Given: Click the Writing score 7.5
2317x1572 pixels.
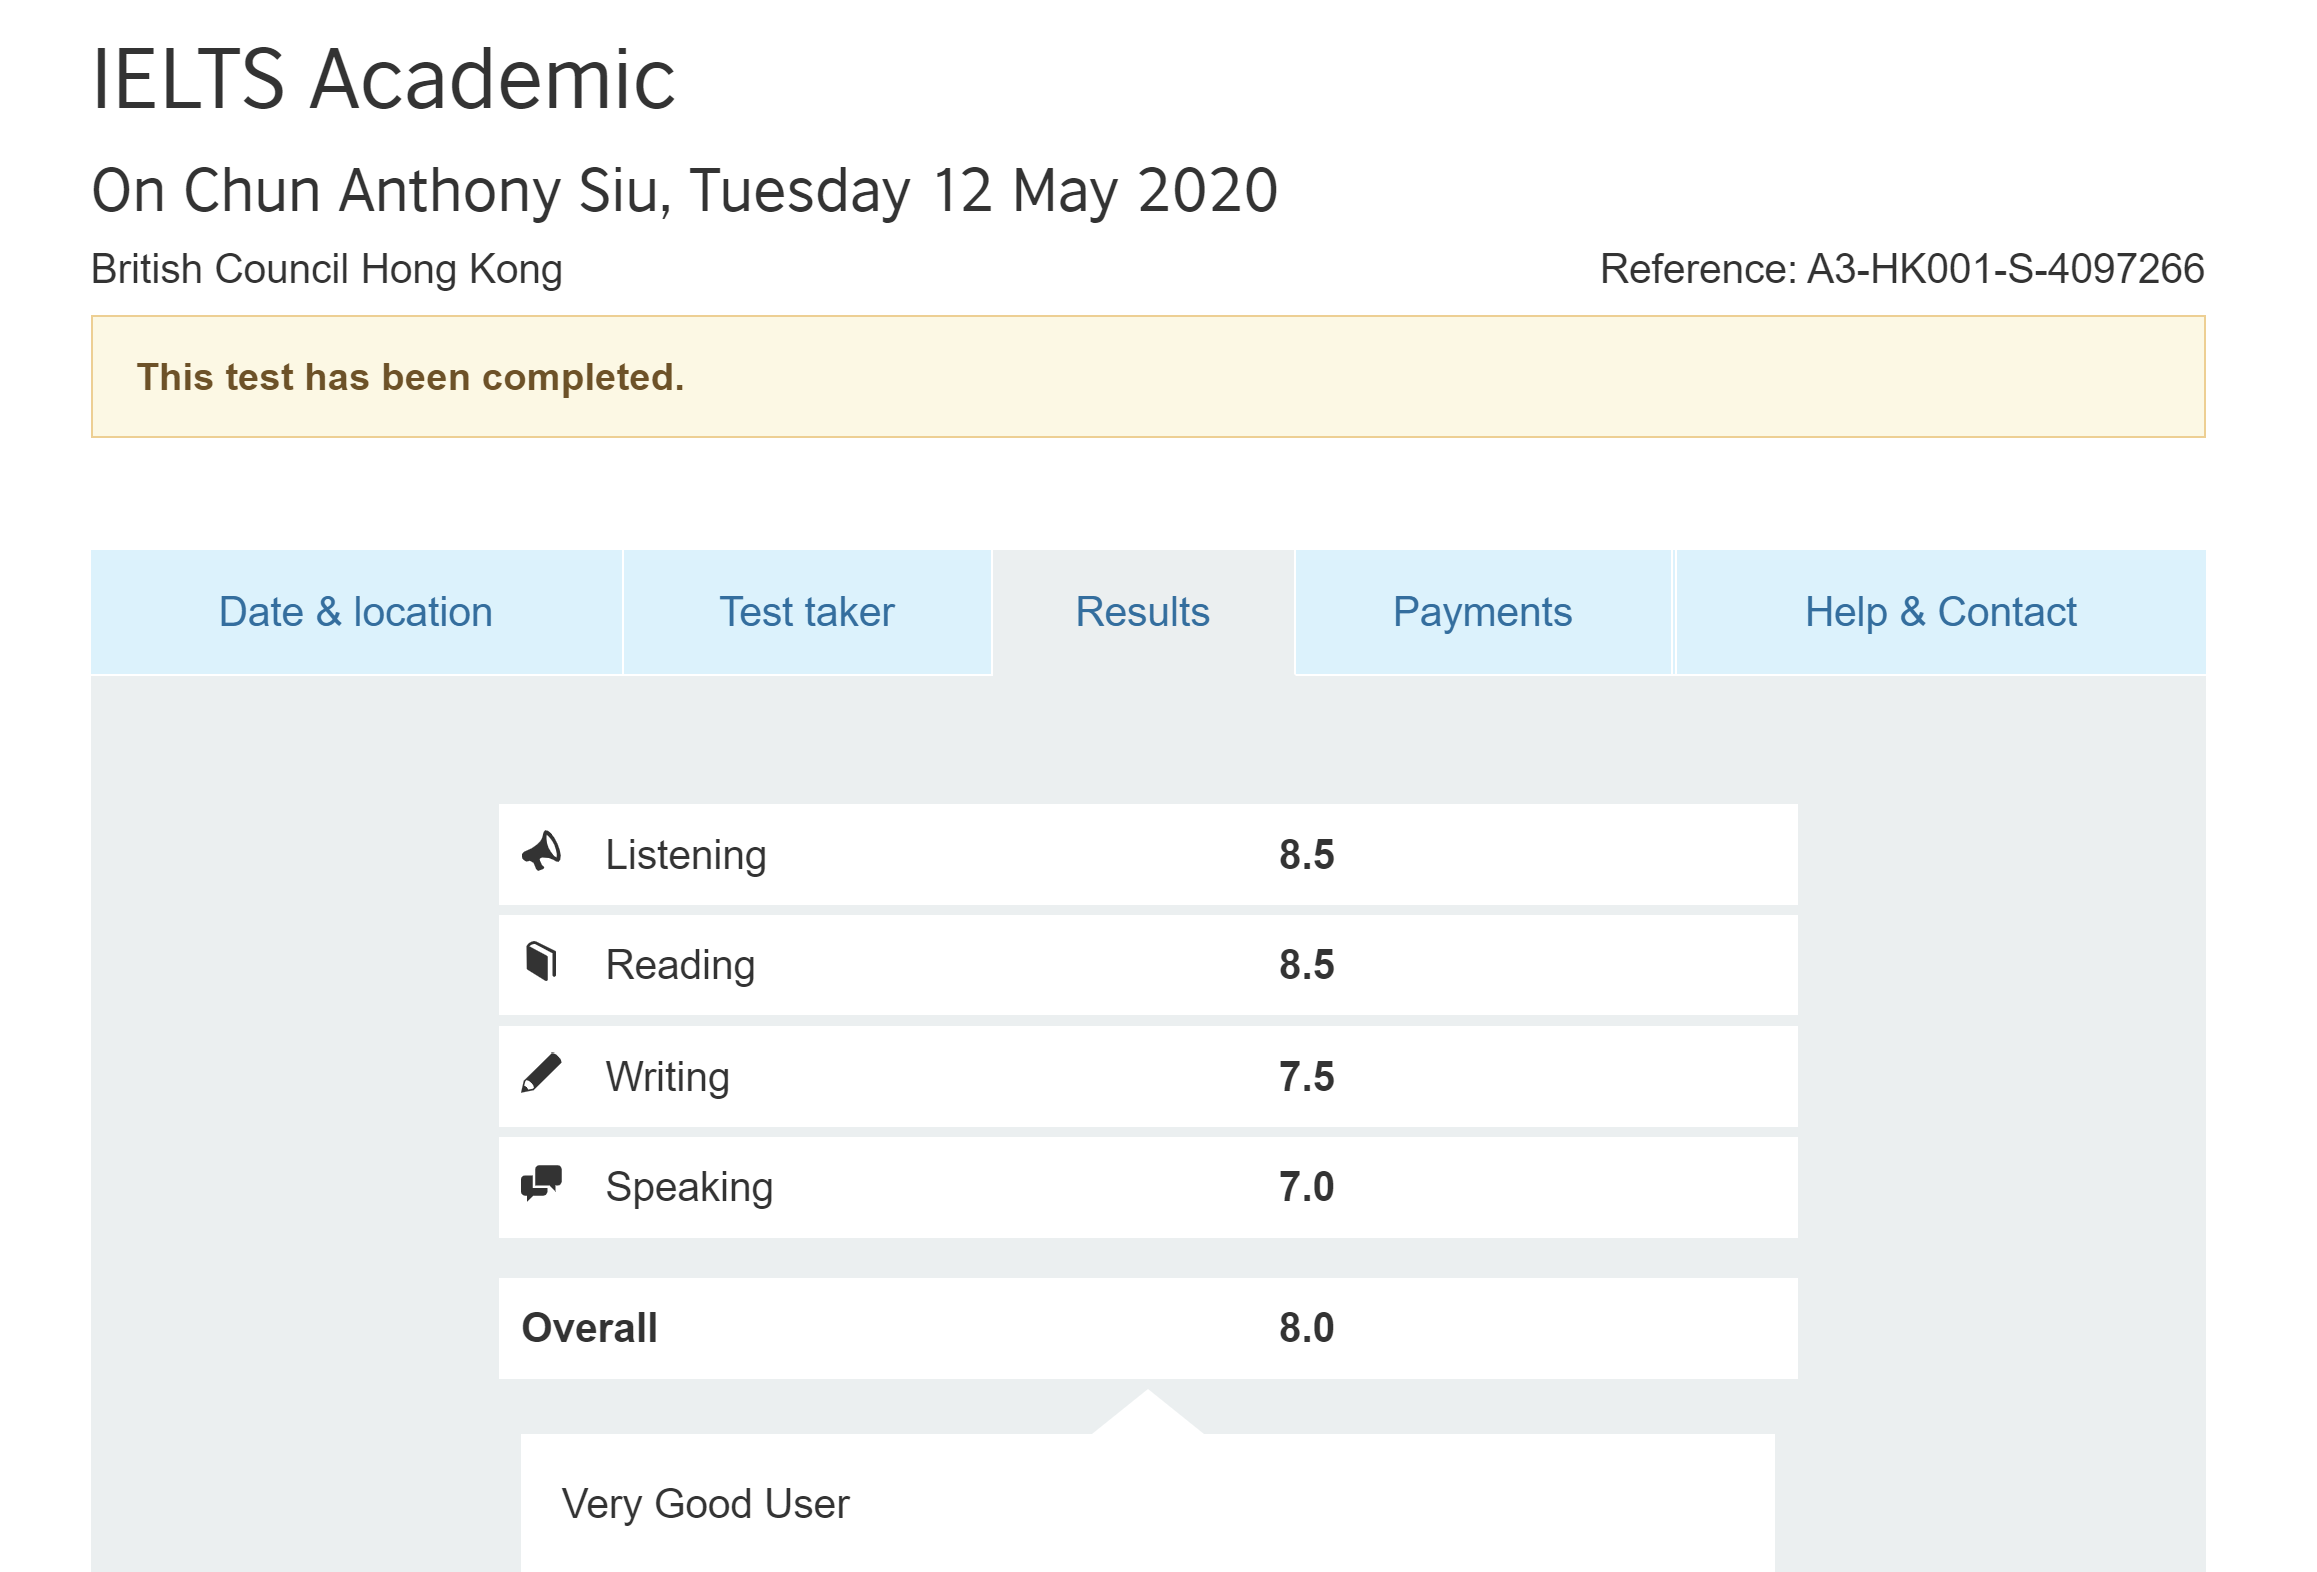Looking at the screenshot, I should [1306, 1077].
